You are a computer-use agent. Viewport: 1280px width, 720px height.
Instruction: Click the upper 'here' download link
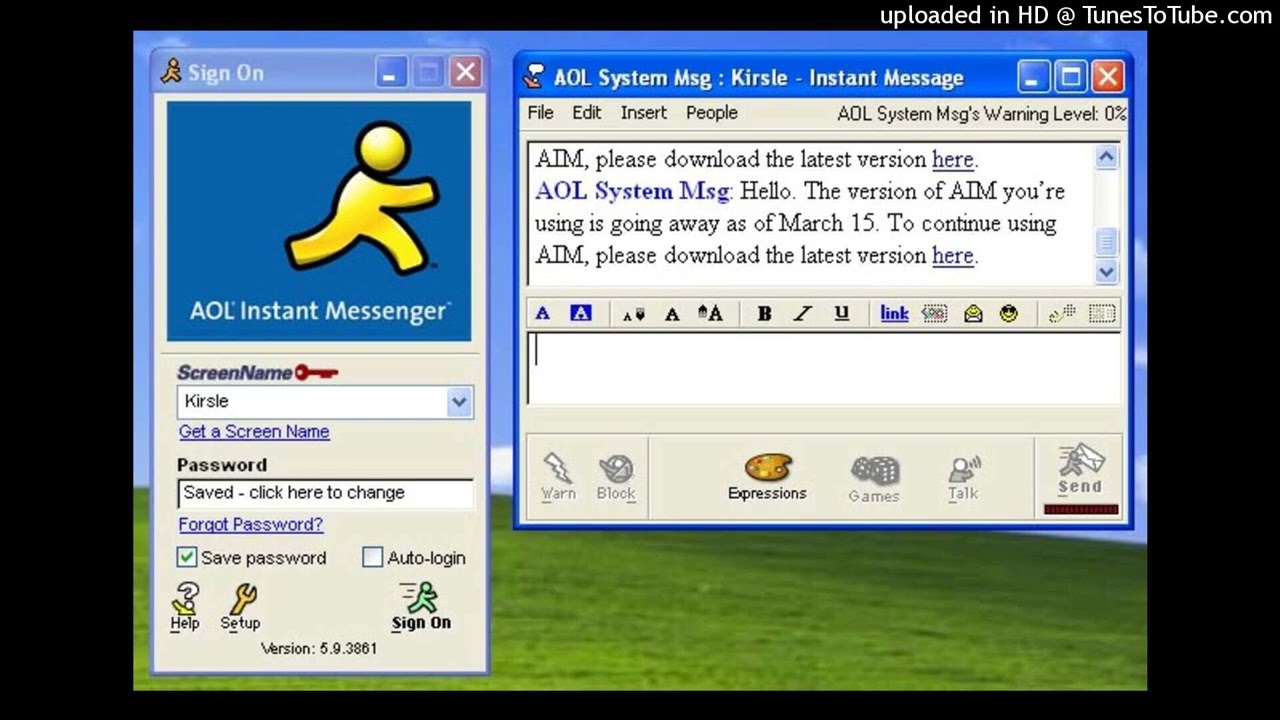(953, 160)
